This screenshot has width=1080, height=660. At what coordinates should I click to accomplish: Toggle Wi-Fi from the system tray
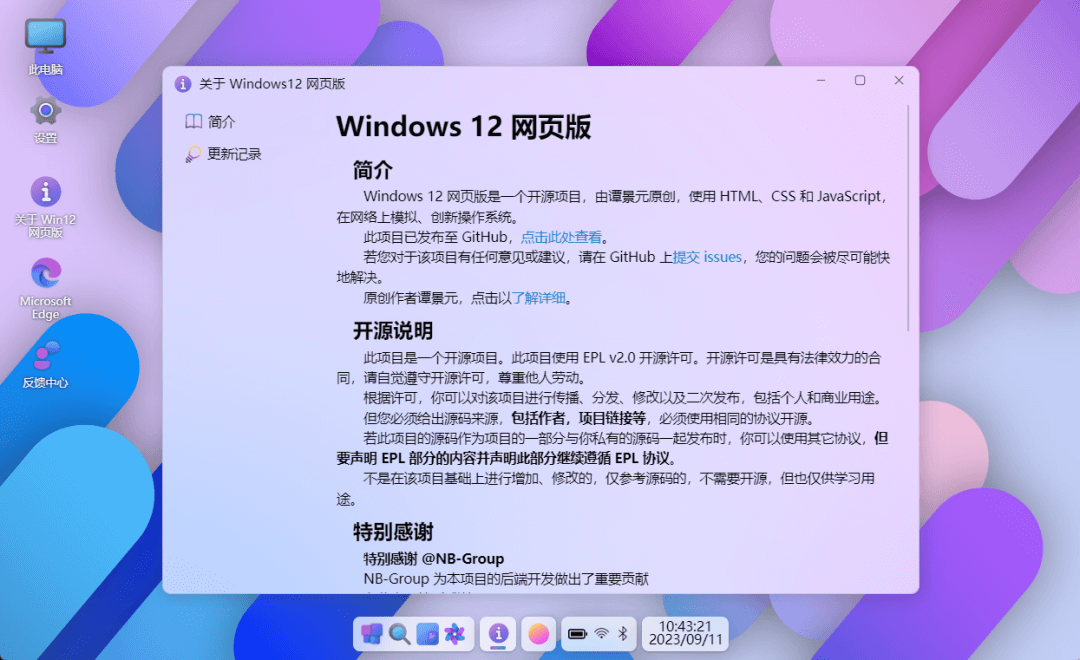(x=600, y=633)
